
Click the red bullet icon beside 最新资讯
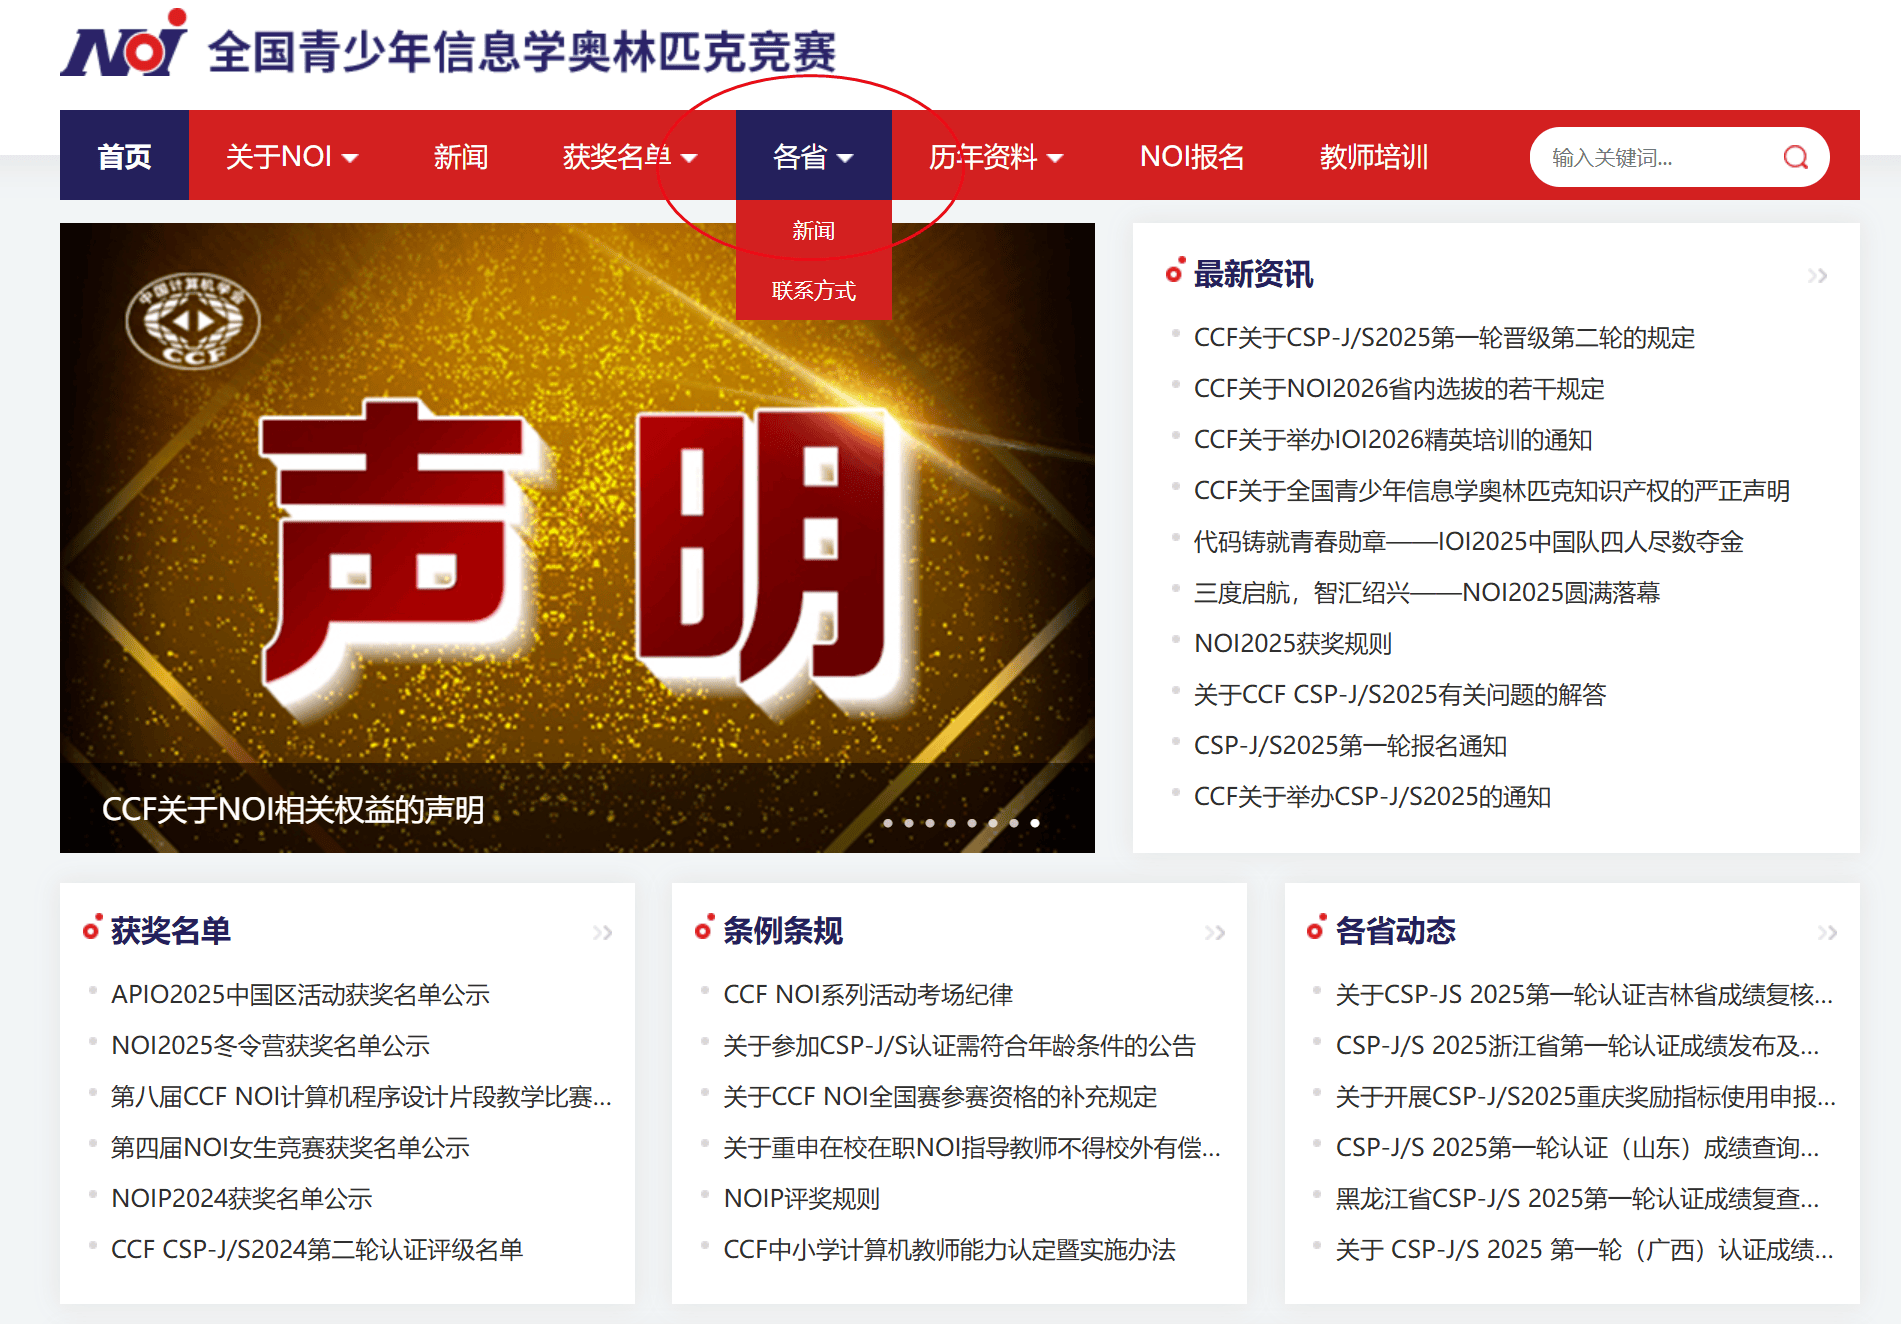pos(1175,272)
